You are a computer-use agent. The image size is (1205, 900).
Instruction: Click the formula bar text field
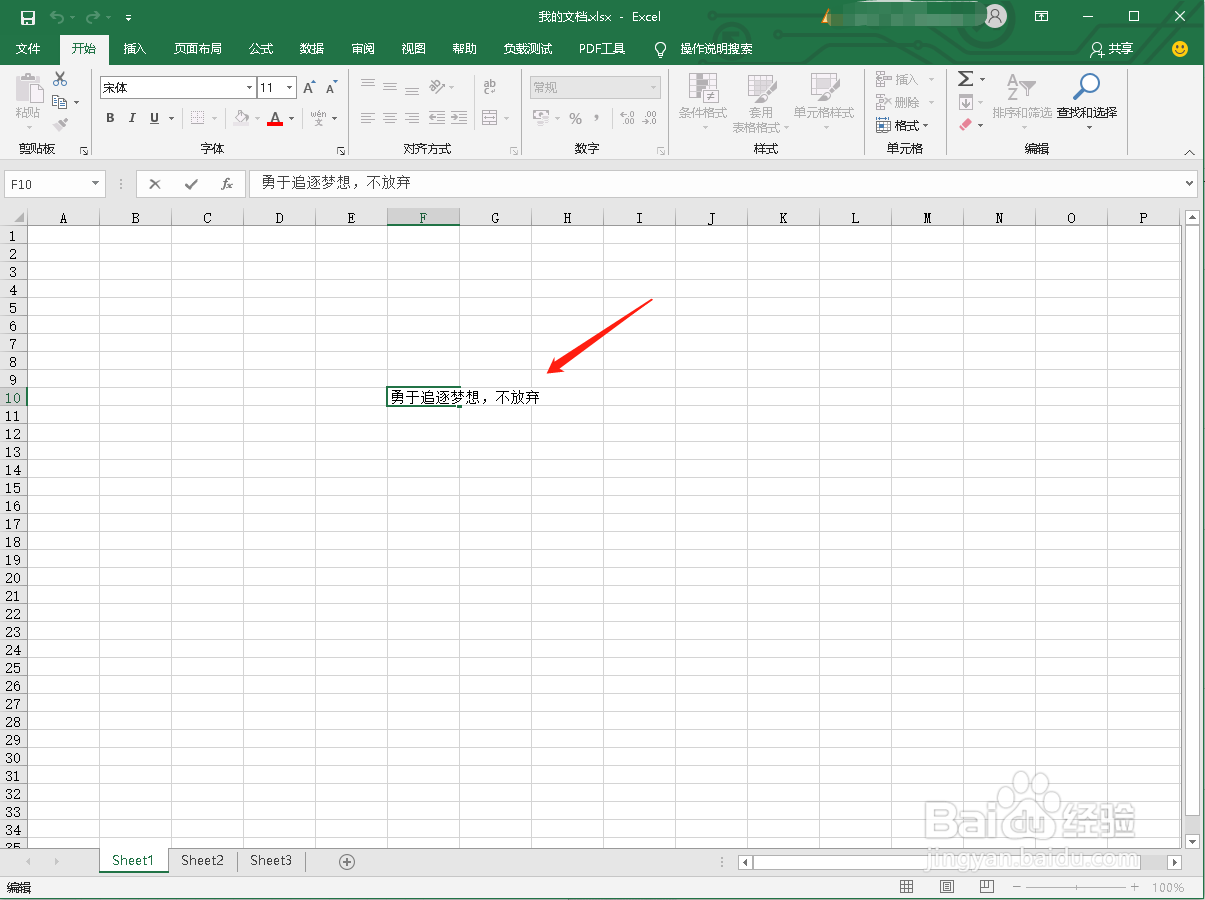(715, 184)
